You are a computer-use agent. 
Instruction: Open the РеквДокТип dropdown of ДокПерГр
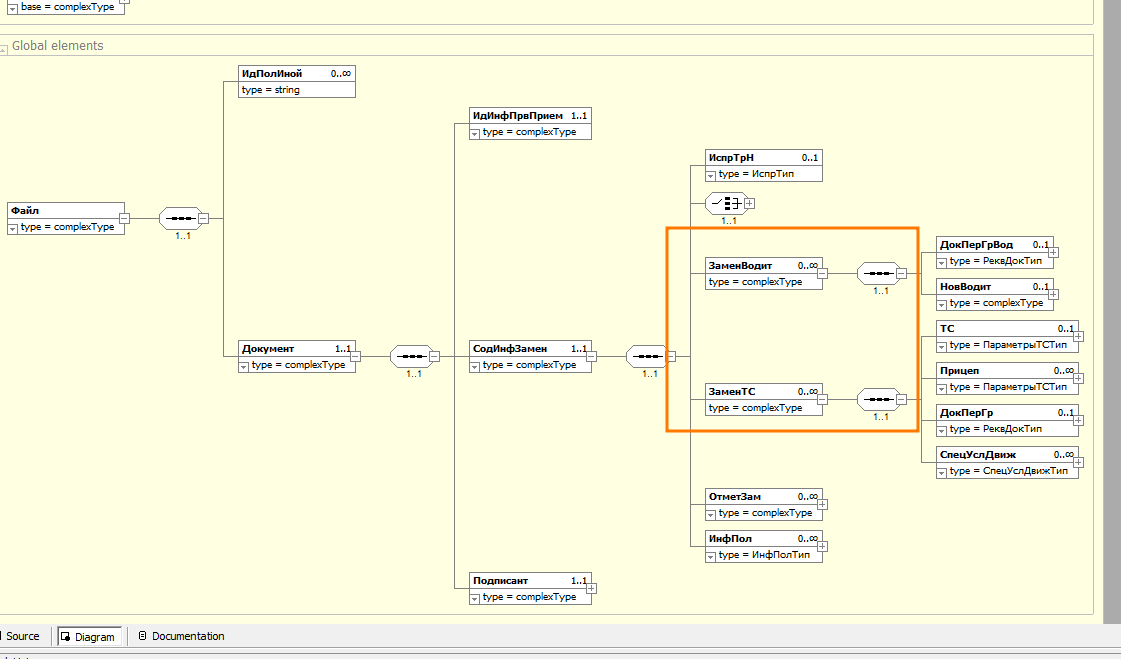click(942, 431)
